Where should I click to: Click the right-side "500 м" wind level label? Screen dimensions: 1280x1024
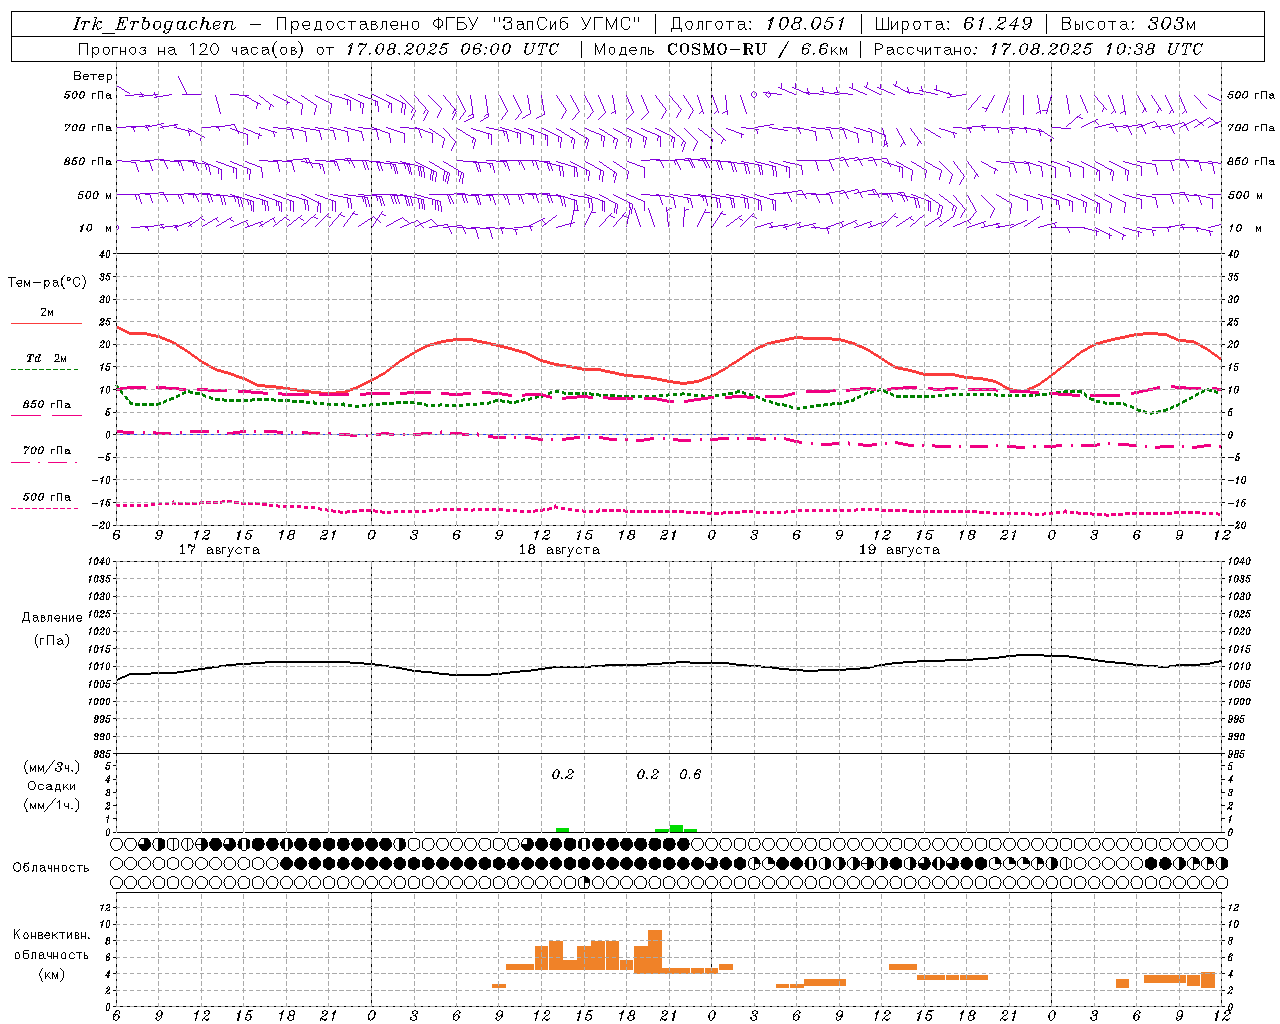pyautogui.click(x=1245, y=195)
